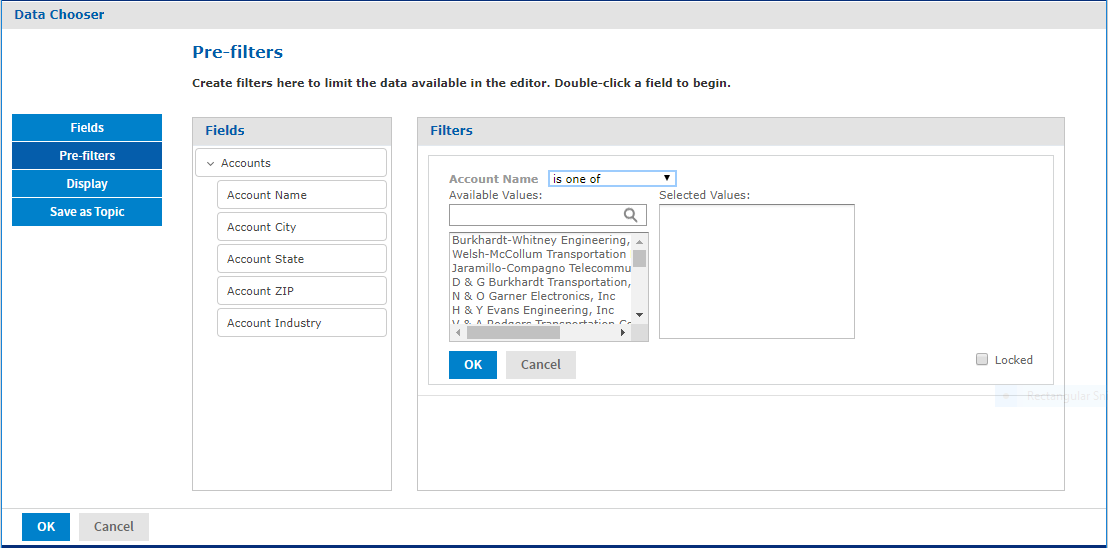Toggle the Locked checkbox
Viewport: 1108px width, 548px height.
(982, 359)
